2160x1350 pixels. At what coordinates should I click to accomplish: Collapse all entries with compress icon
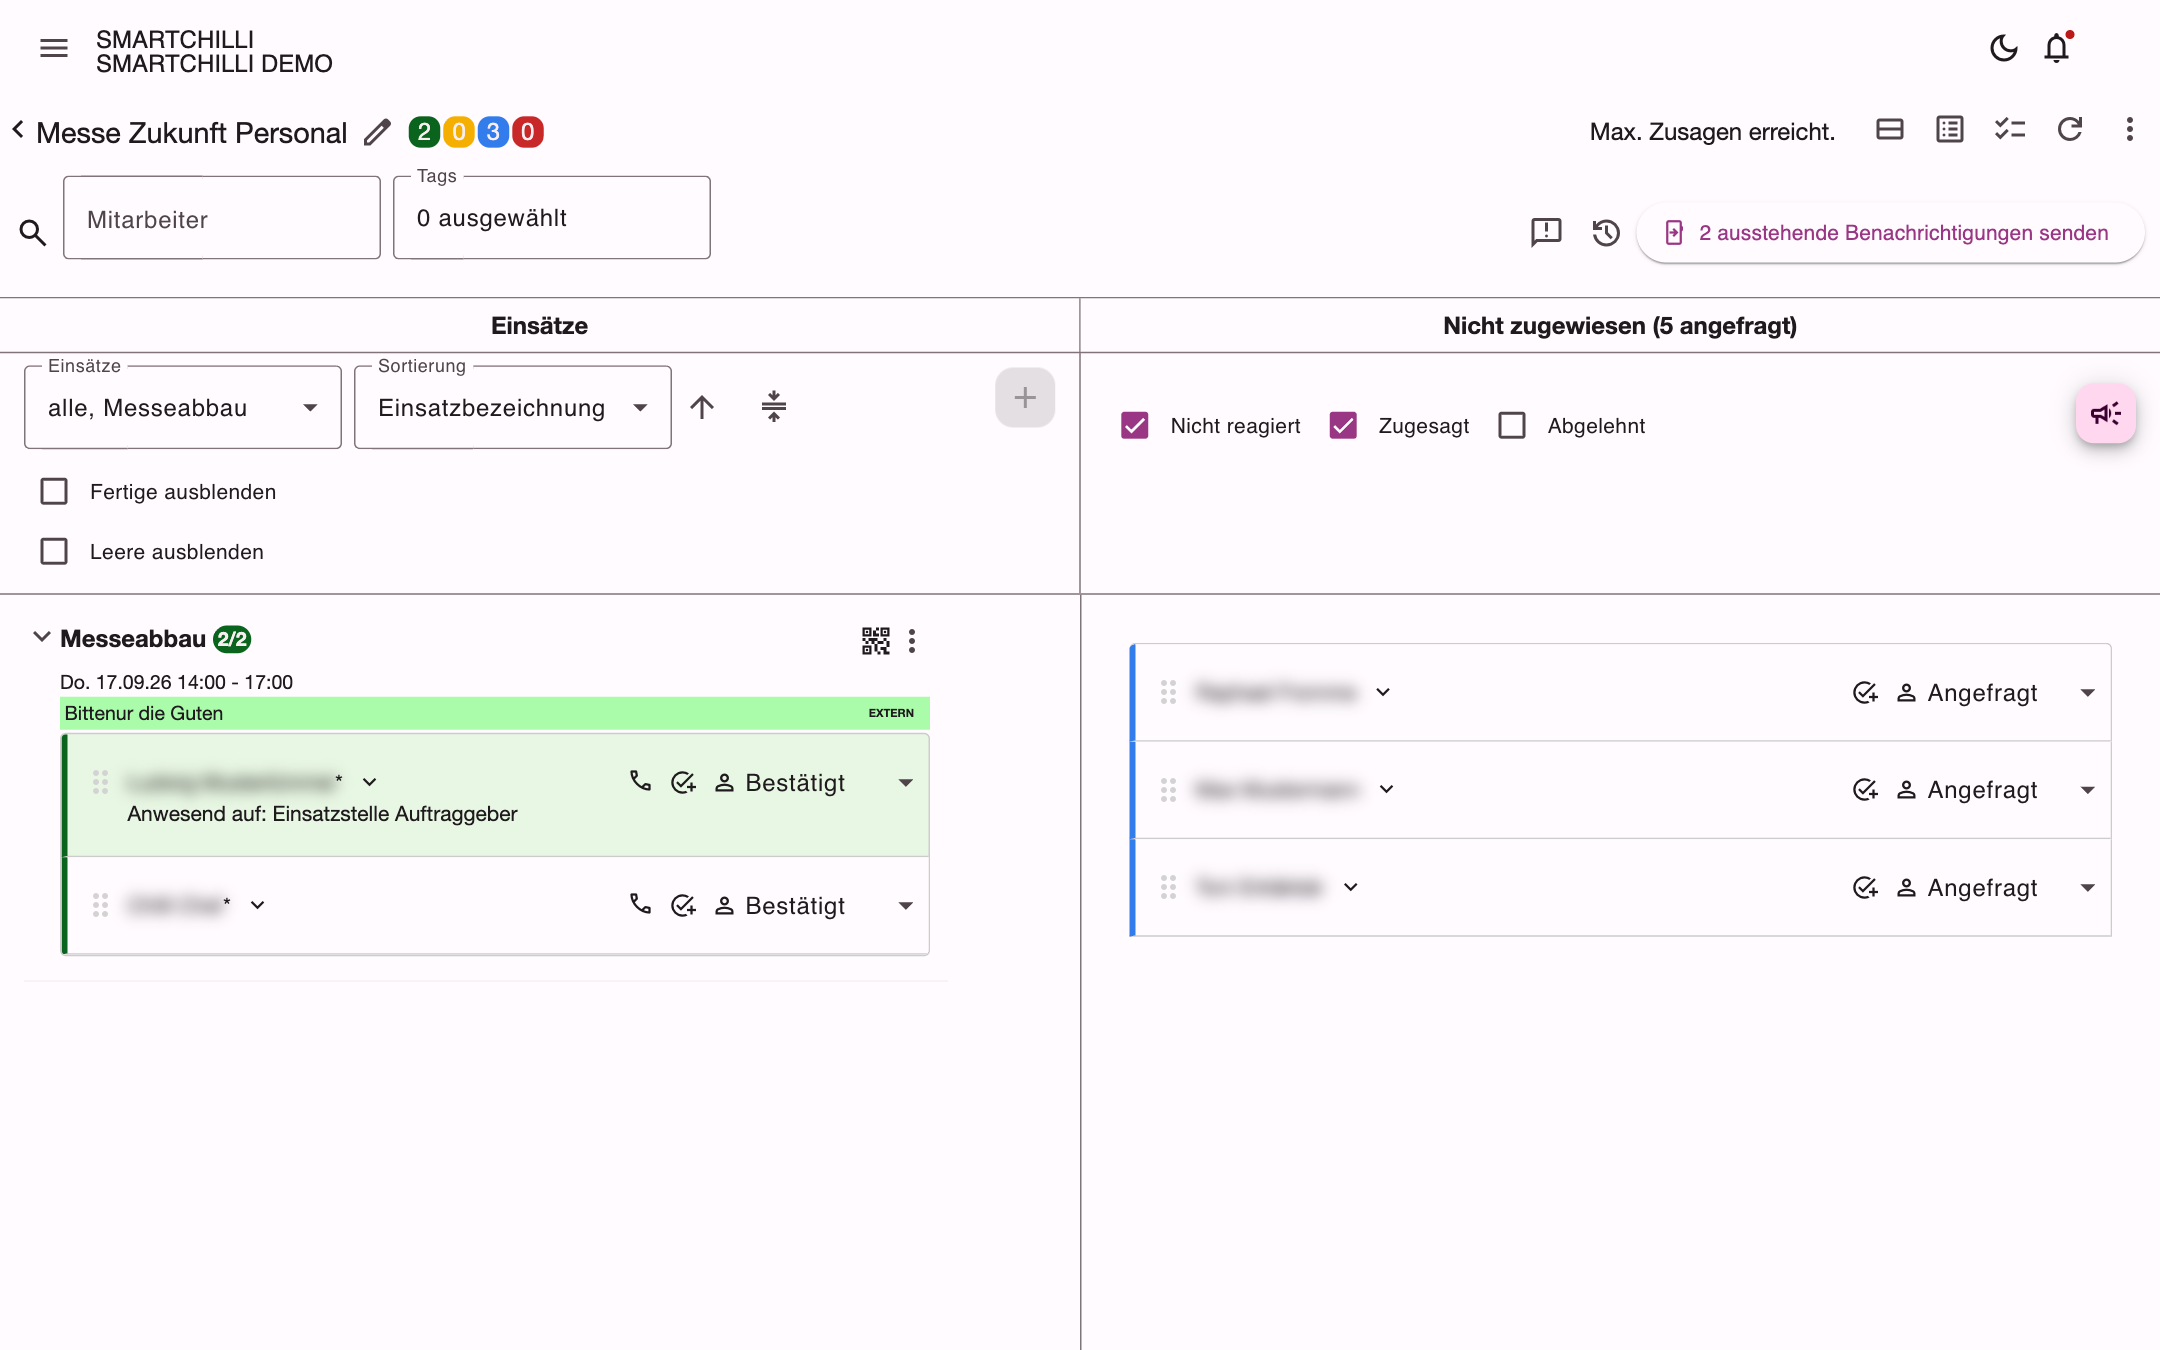[774, 406]
